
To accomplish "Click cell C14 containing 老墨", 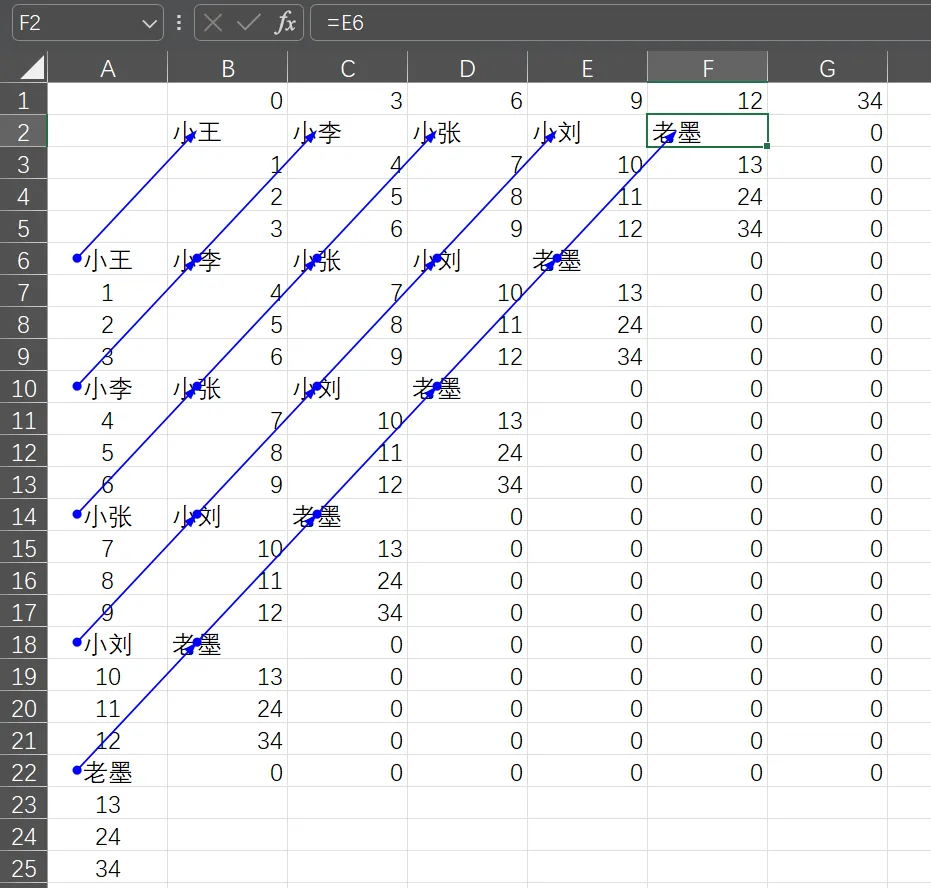I will [x=347, y=516].
